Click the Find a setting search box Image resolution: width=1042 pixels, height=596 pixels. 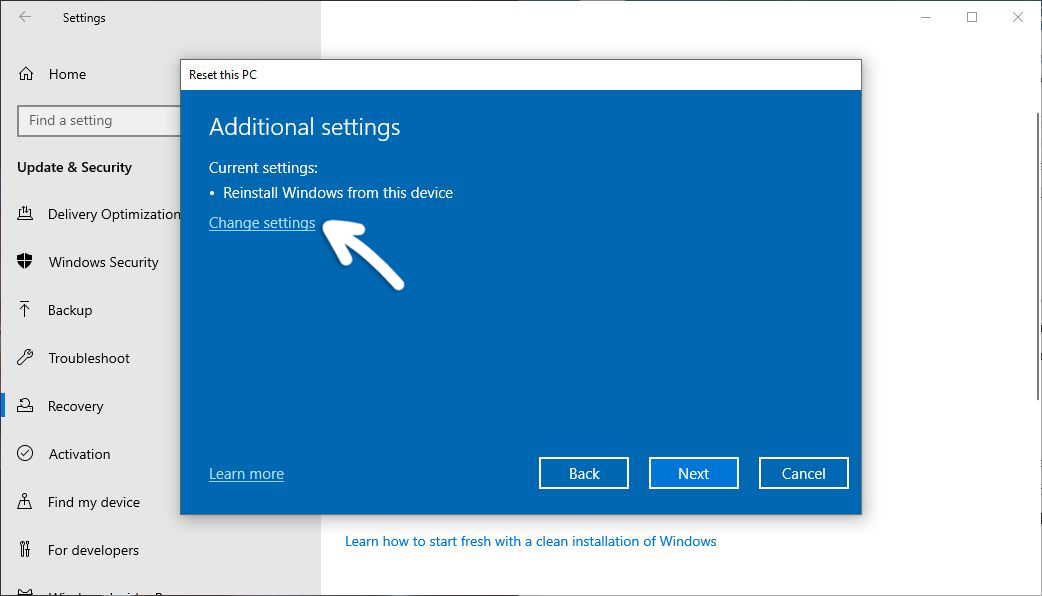(100, 120)
